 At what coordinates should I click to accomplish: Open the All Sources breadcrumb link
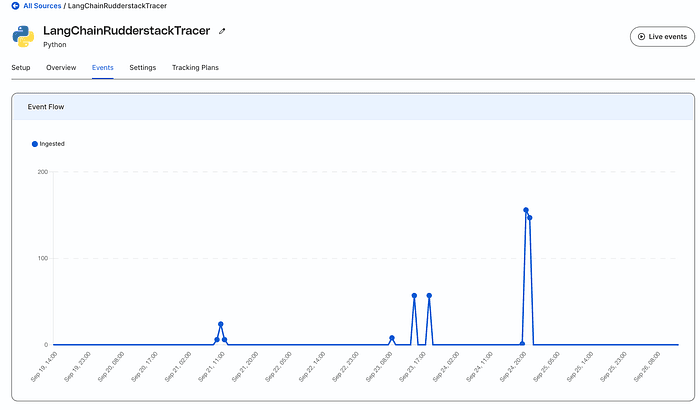[42, 6]
